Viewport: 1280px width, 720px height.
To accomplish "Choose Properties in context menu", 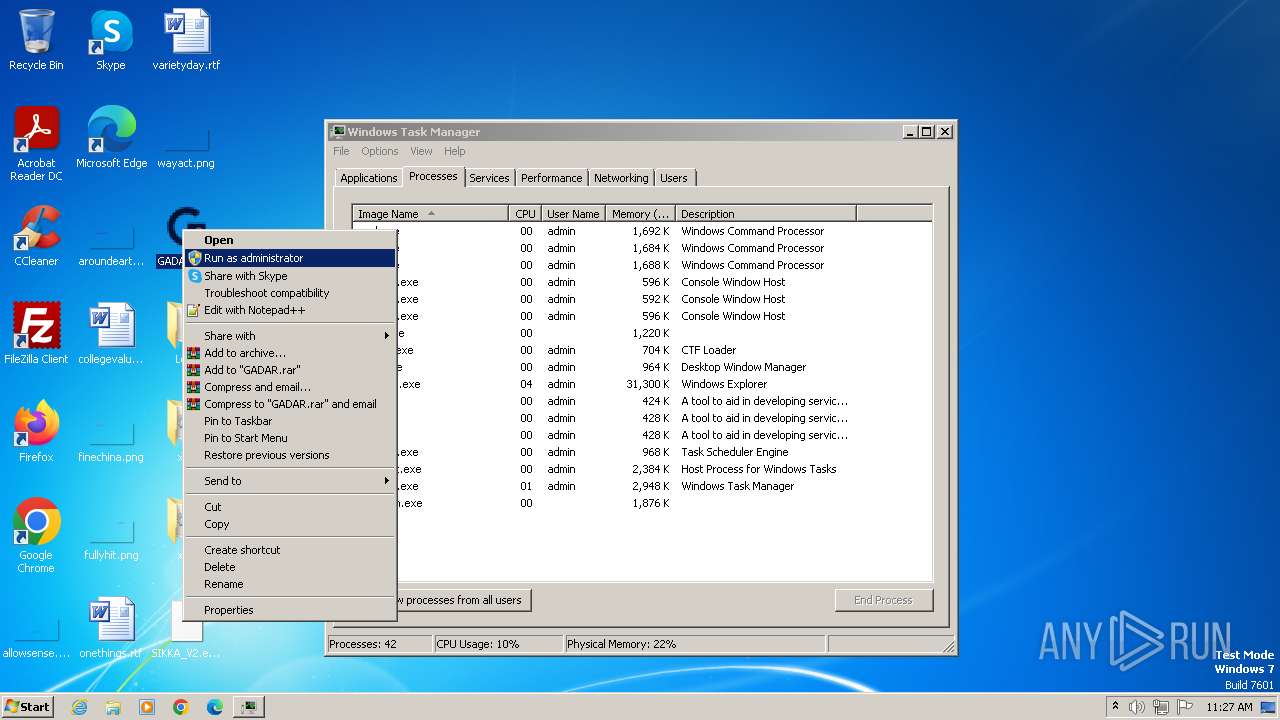I will [x=290, y=610].
